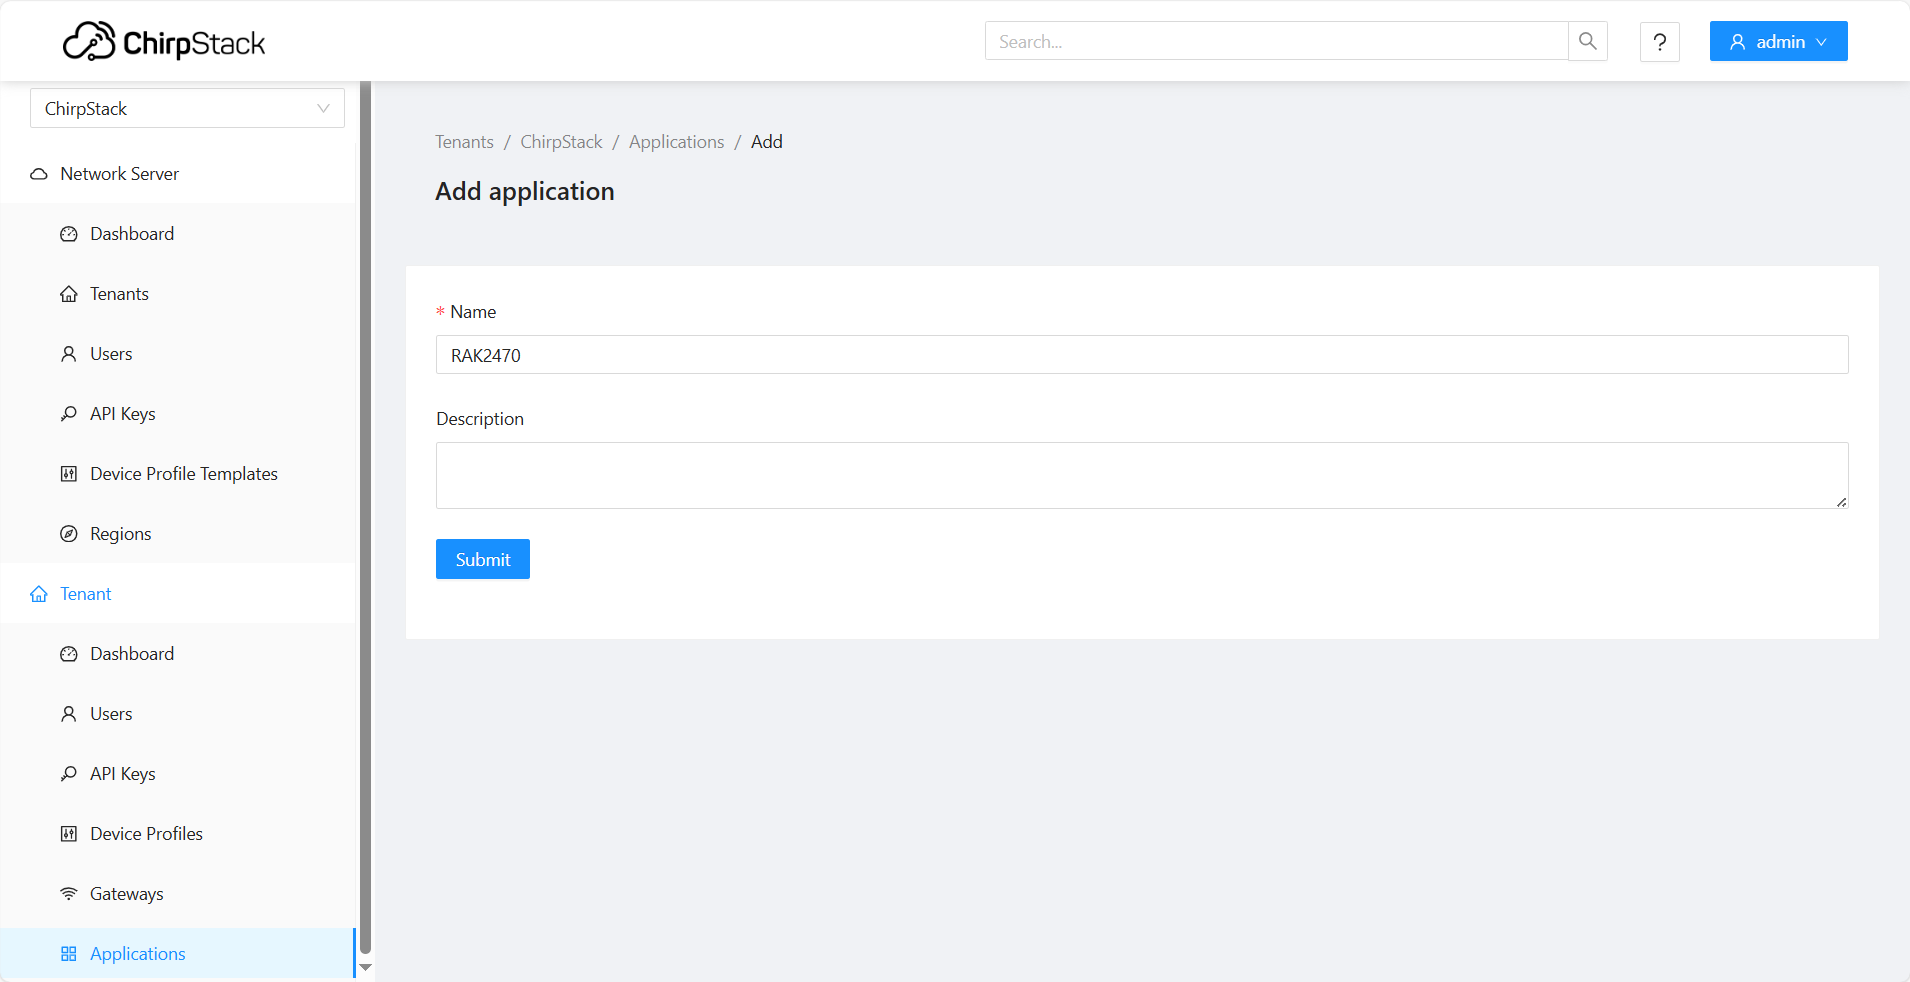Open Regions menu item
This screenshot has width=1910, height=982.
(178, 534)
